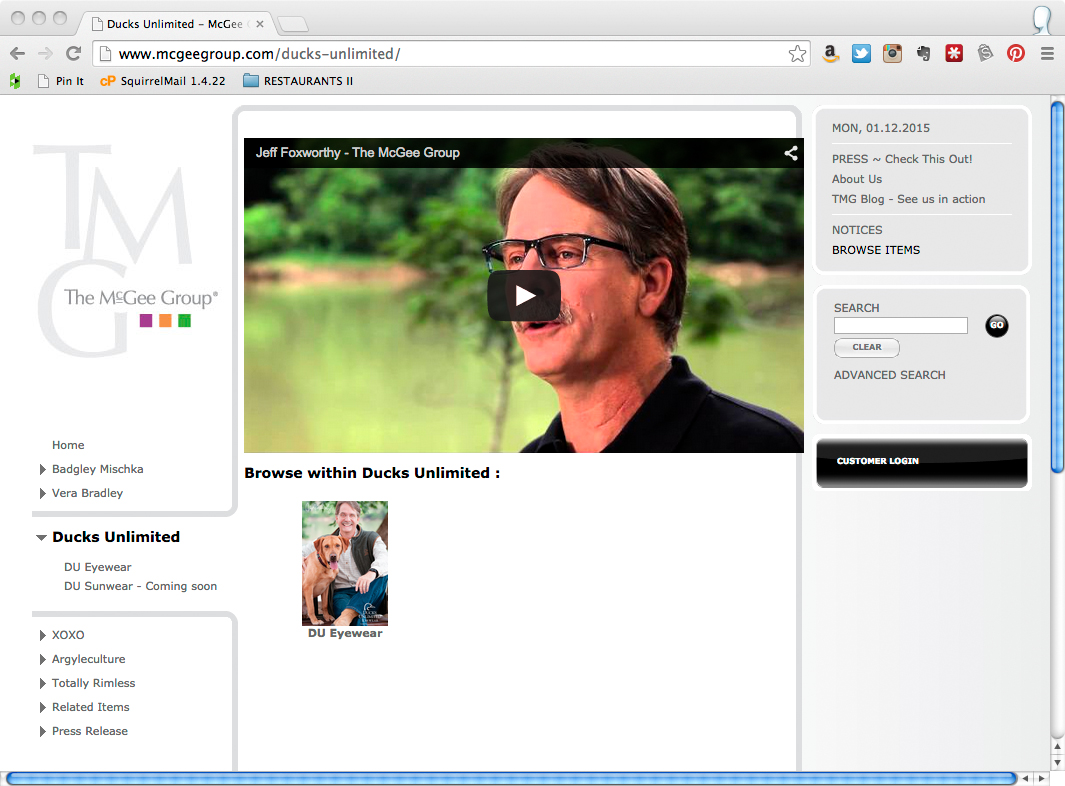Open DU Eyewear in the sidebar
1065x786 pixels.
point(98,567)
